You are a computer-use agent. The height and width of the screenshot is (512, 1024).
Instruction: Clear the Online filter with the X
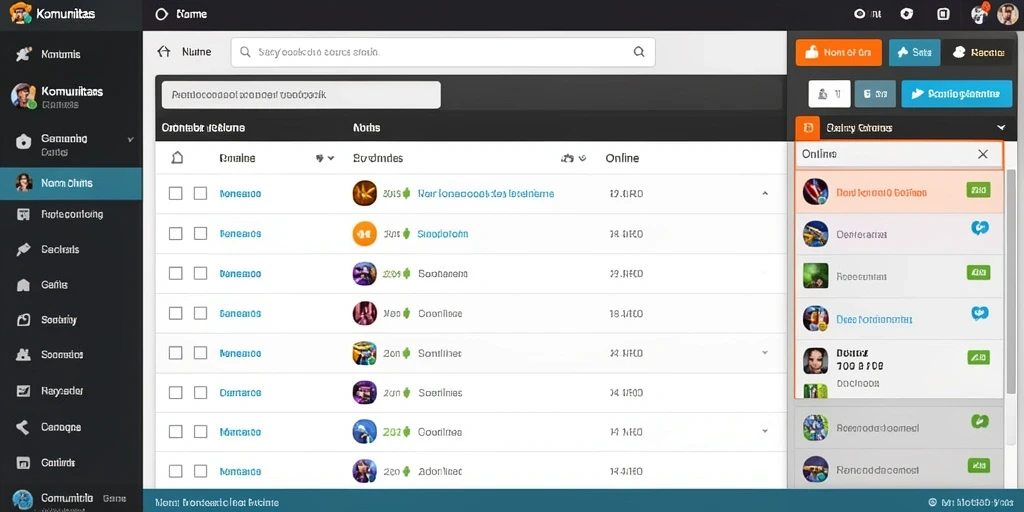point(983,154)
